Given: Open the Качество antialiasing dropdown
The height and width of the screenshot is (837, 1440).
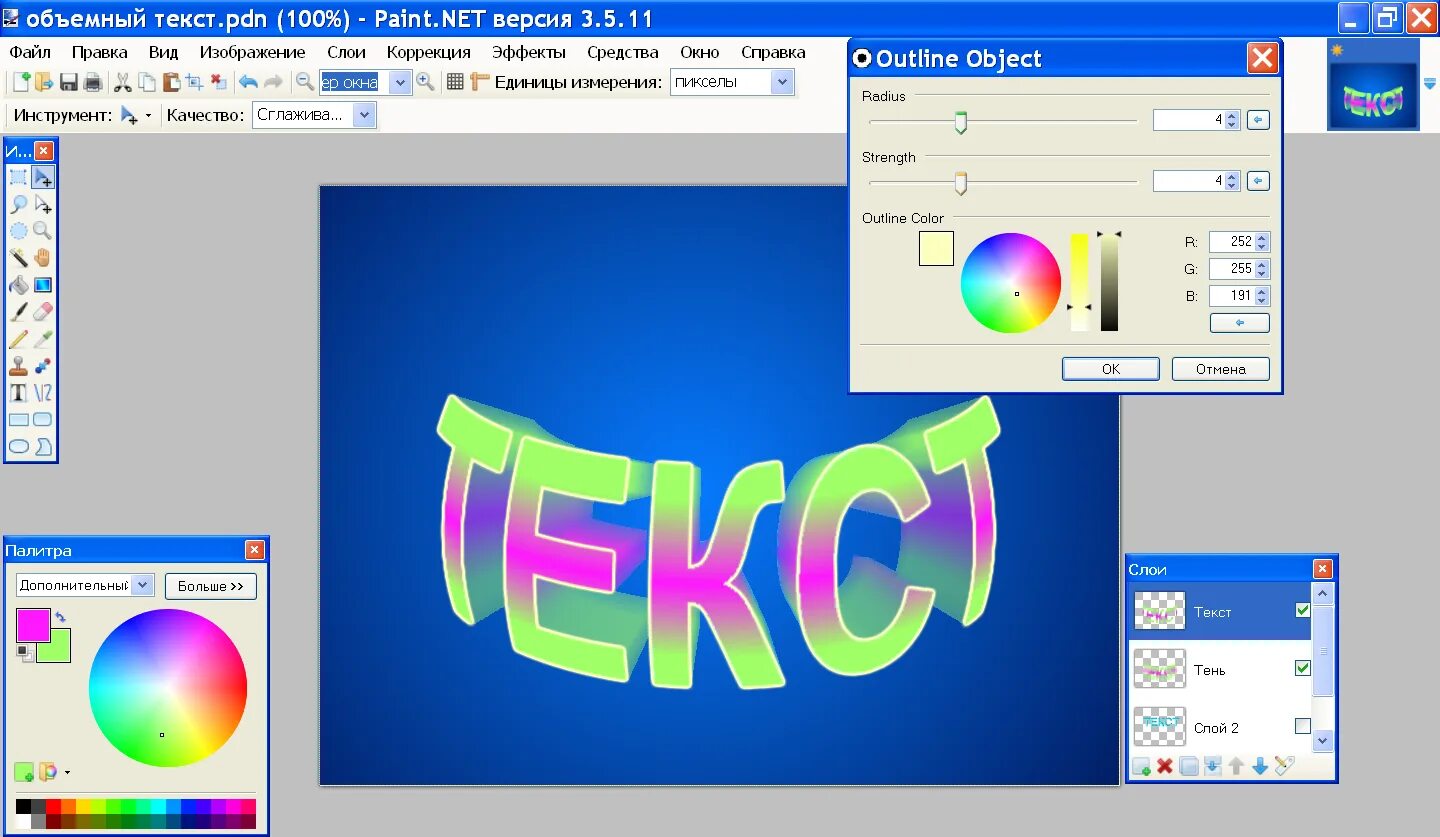Looking at the screenshot, I should click(364, 115).
